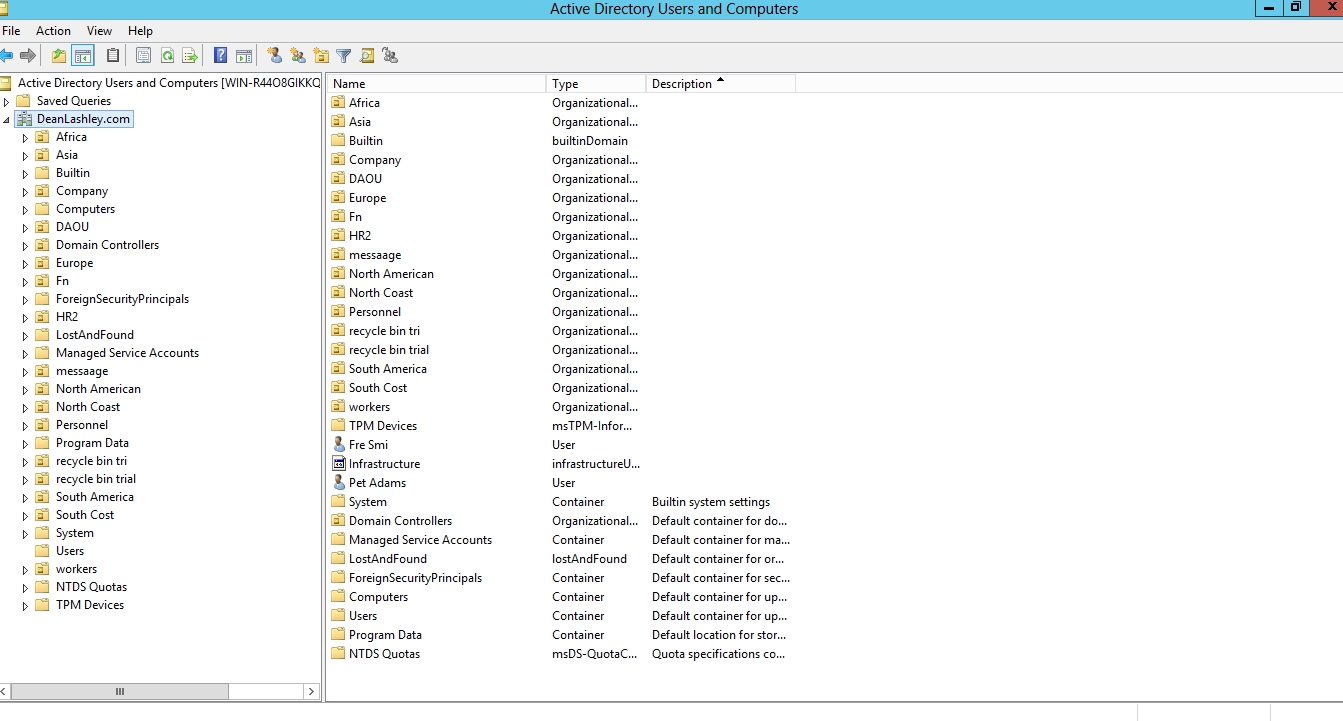The width and height of the screenshot is (1343, 721).
Task: Click the DeanLashley.com domain icon in the tree
Action: point(25,119)
